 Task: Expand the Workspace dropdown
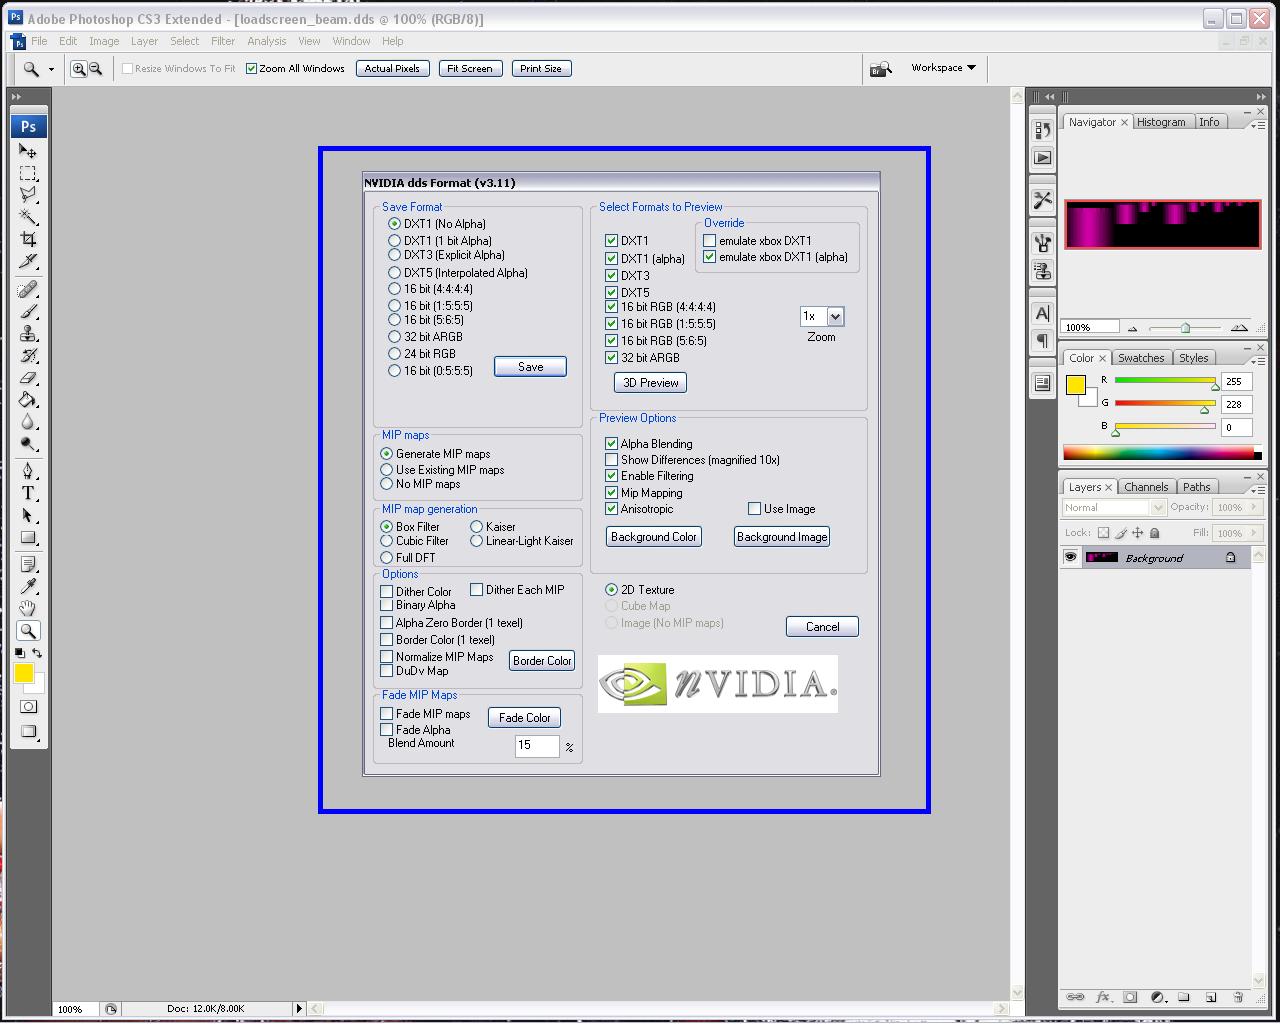(x=943, y=68)
